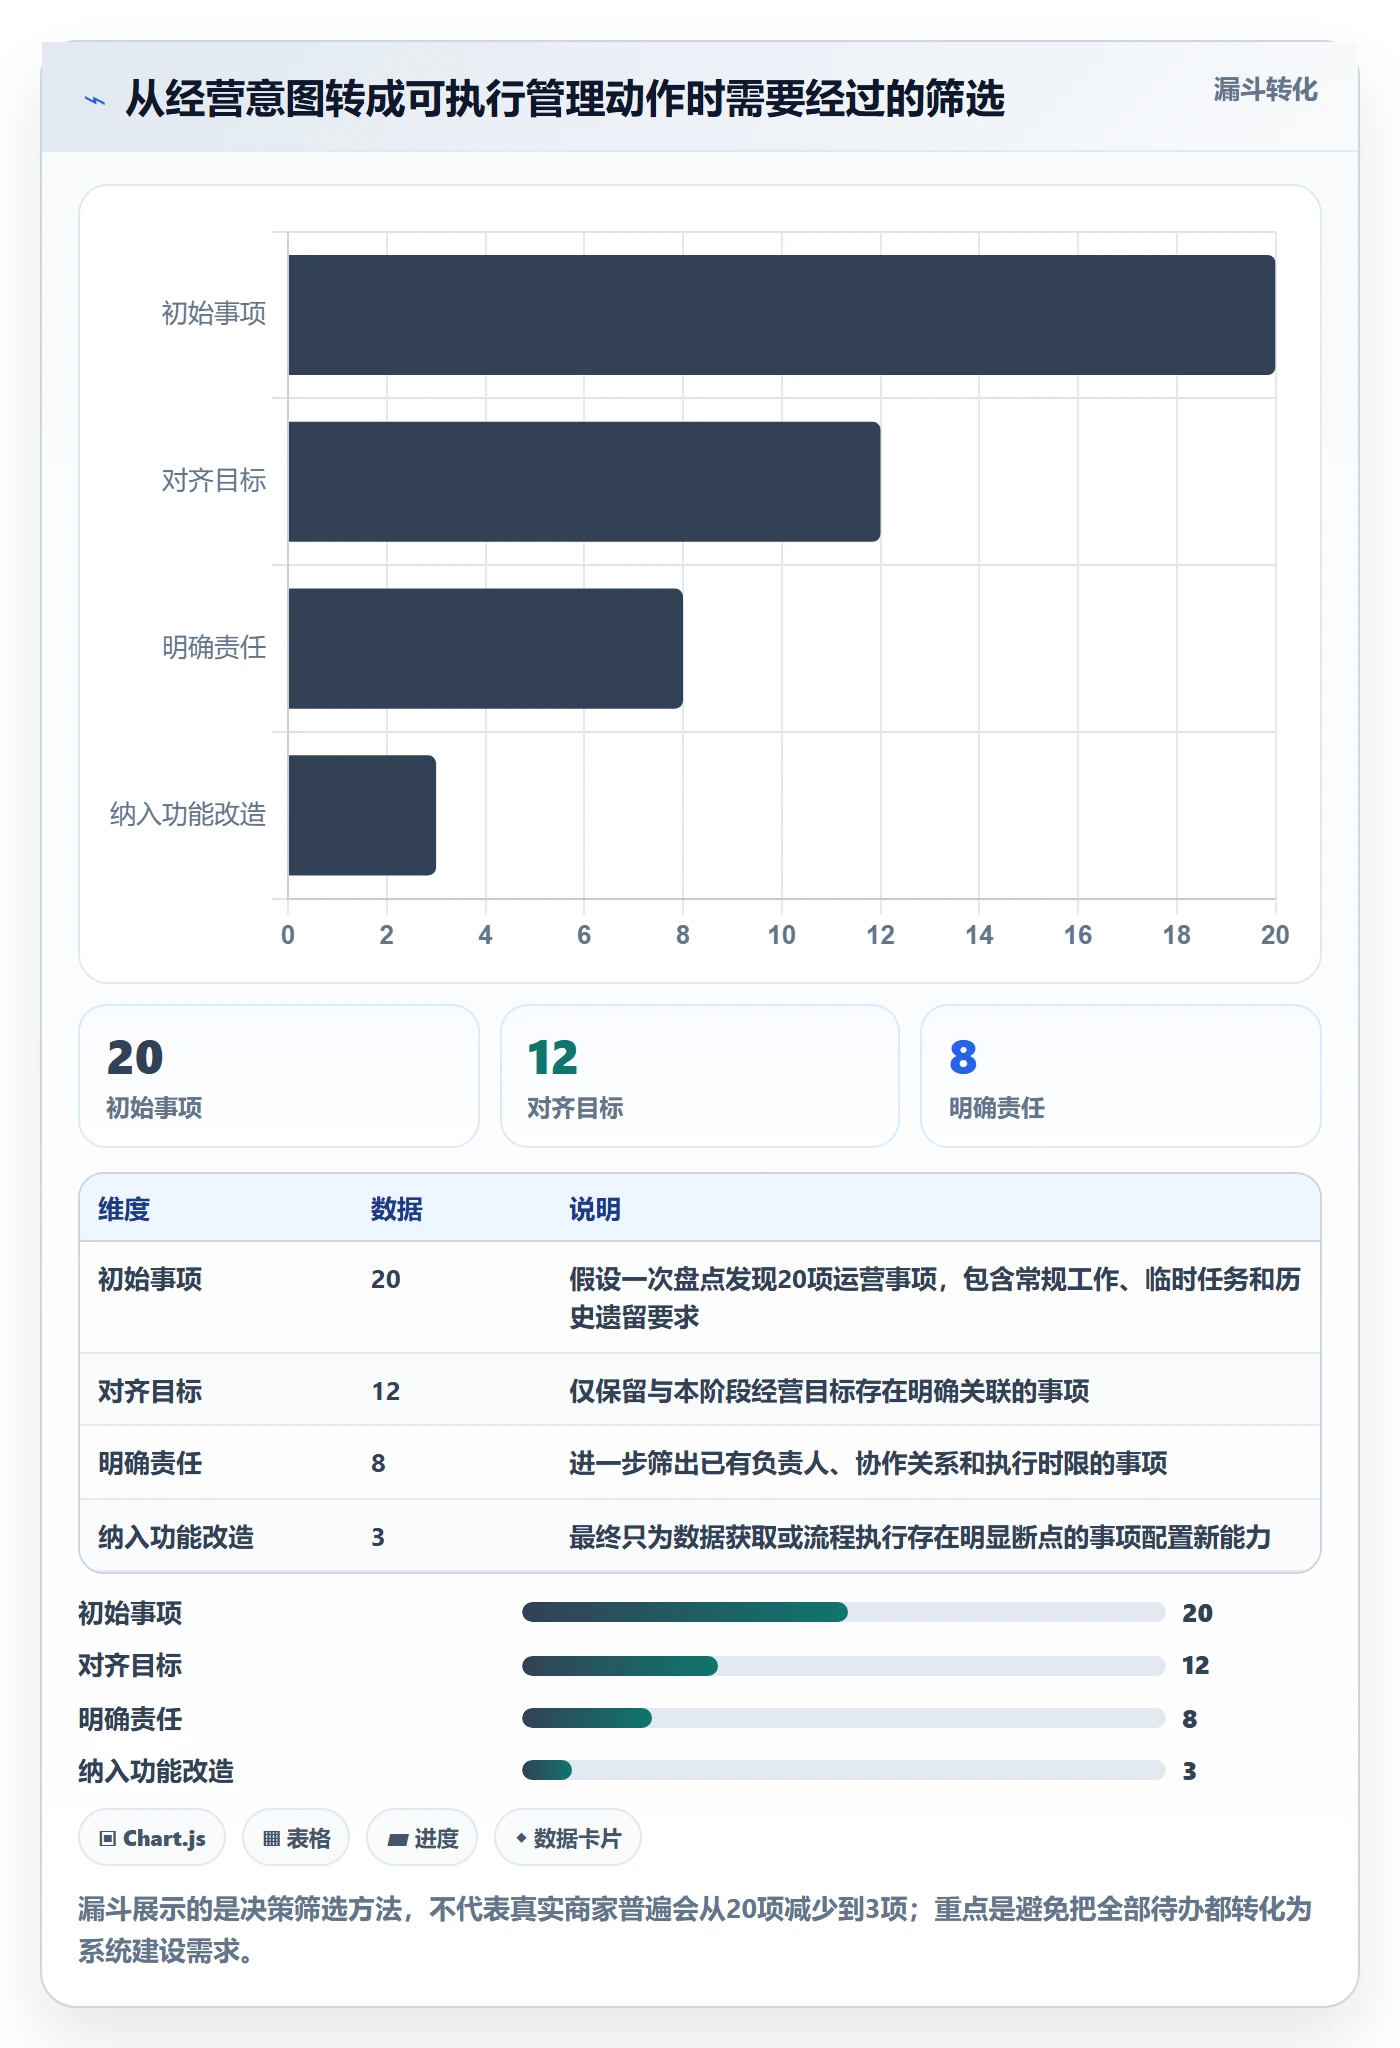Click the data value 12 in the table
Image resolution: width=1400 pixels, height=2048 pixels.
point(386,1391)
